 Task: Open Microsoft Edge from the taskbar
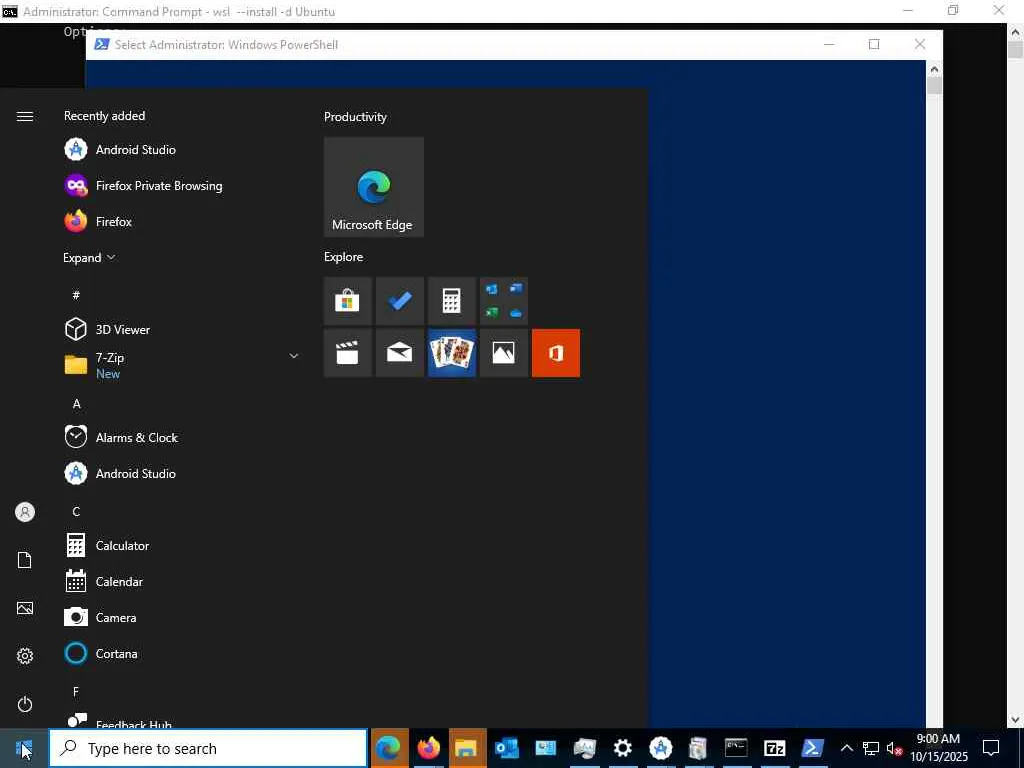pyautogui.click(x=389, y=748)
